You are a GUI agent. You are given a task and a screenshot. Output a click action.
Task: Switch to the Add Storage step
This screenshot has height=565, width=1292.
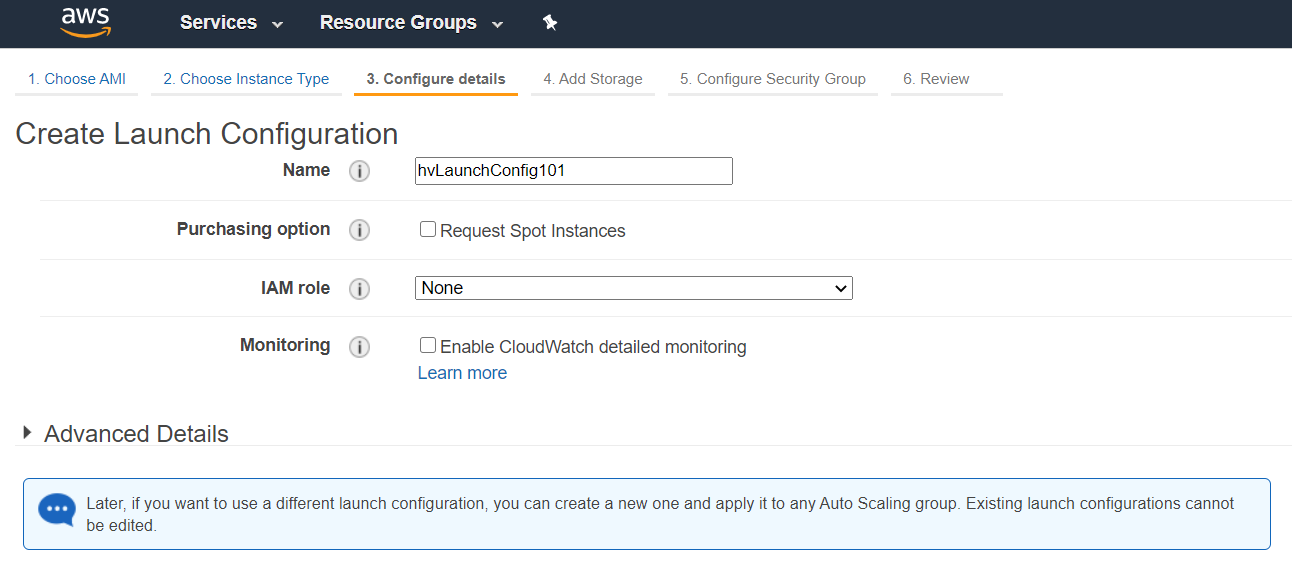(593, 79)
